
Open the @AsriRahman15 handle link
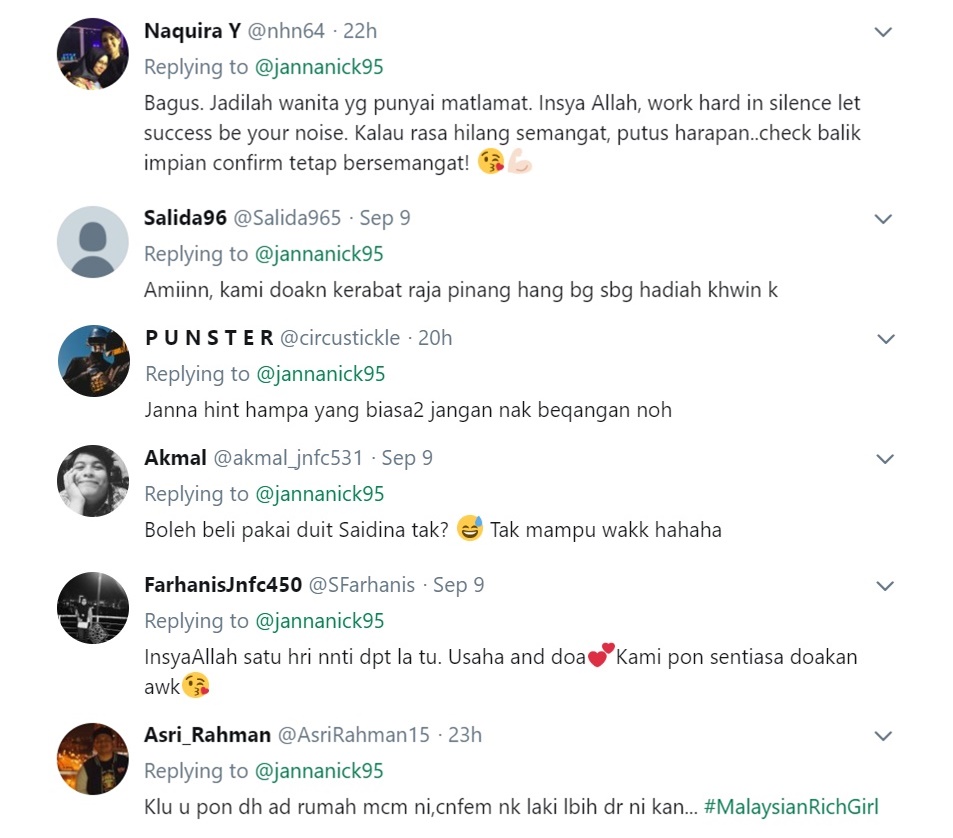(x=354, y=735)
